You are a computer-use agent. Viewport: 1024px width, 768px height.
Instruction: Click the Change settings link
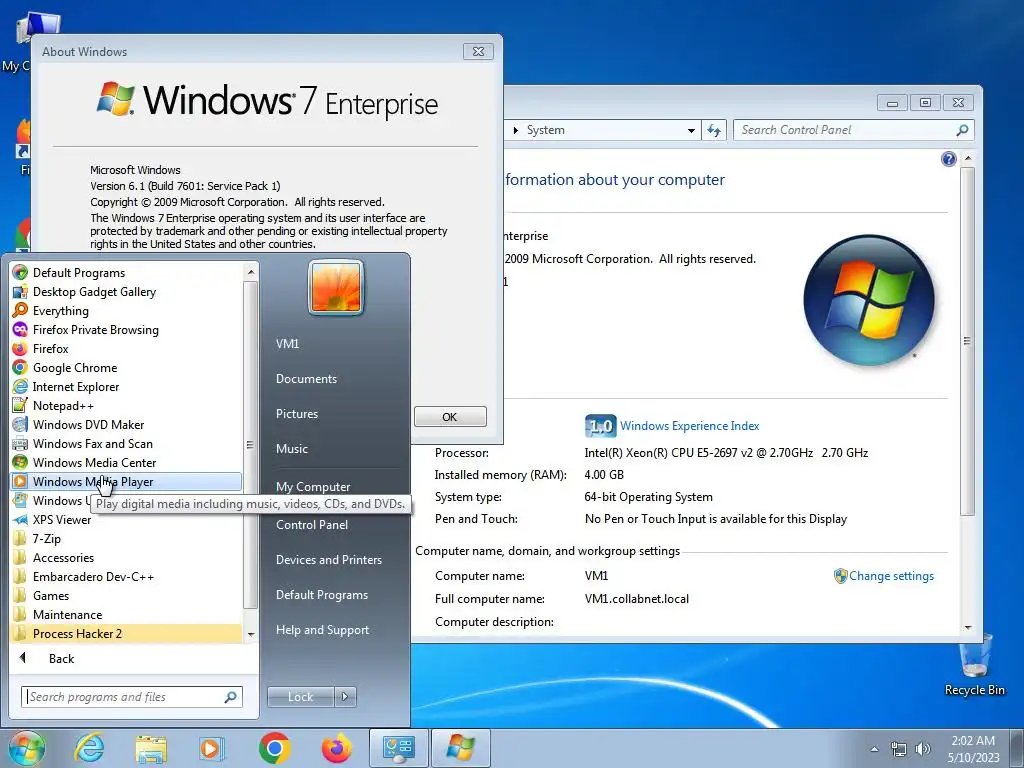891,576
